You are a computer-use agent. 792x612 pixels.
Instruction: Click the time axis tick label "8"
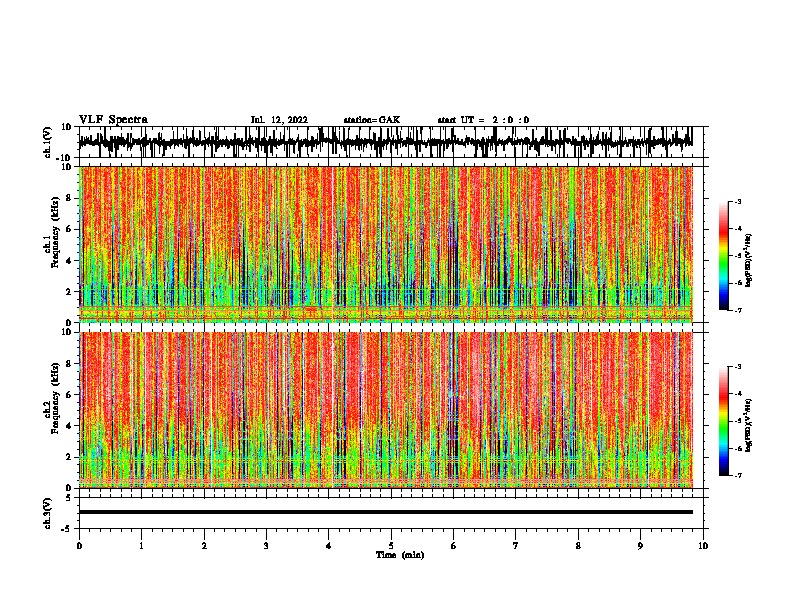tap(578, 546)
